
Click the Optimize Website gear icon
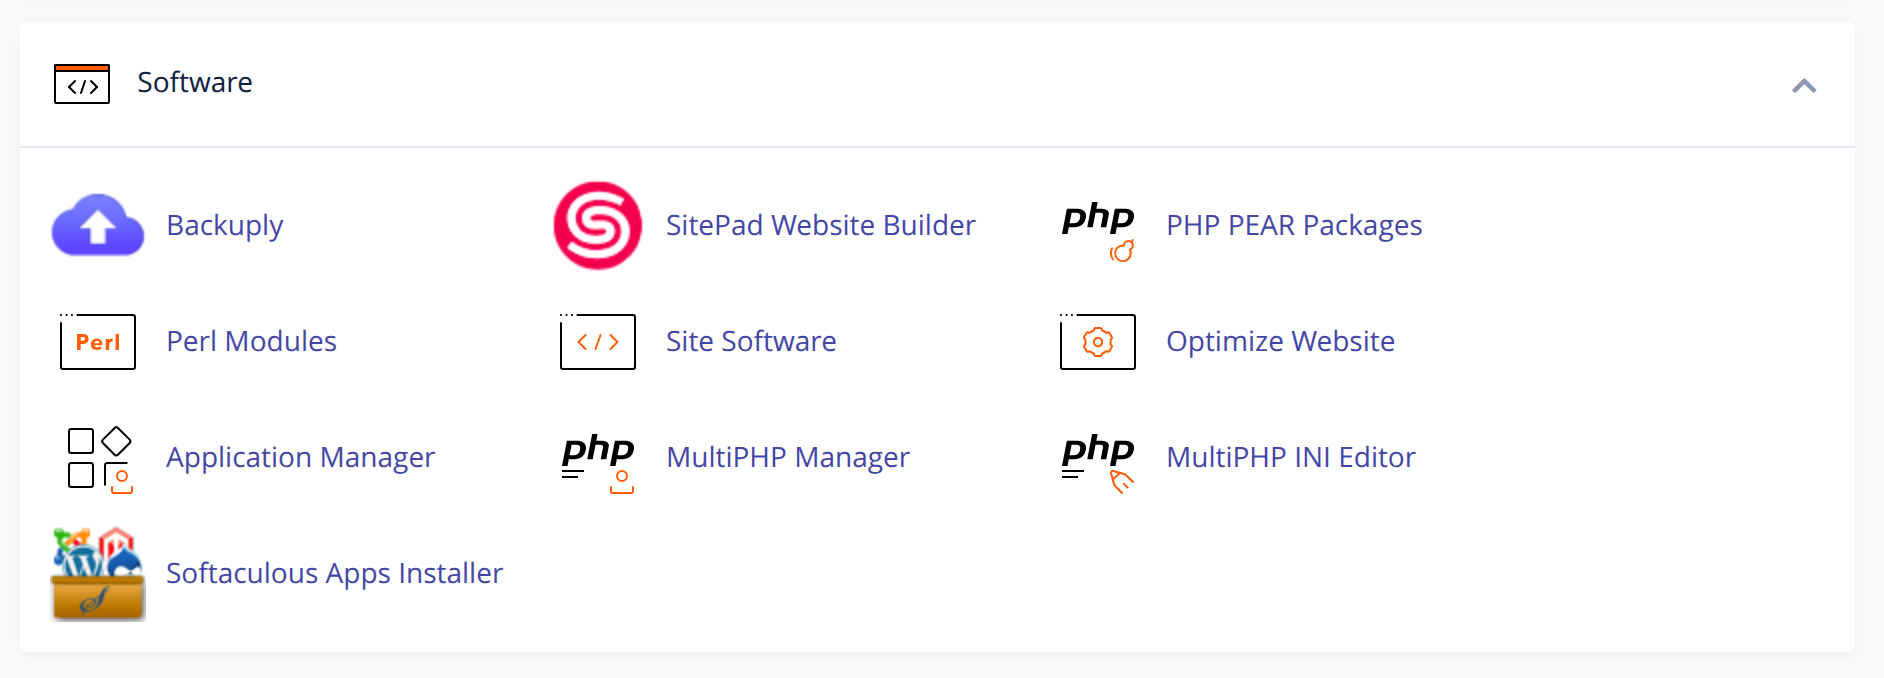tap(1098, 342)
